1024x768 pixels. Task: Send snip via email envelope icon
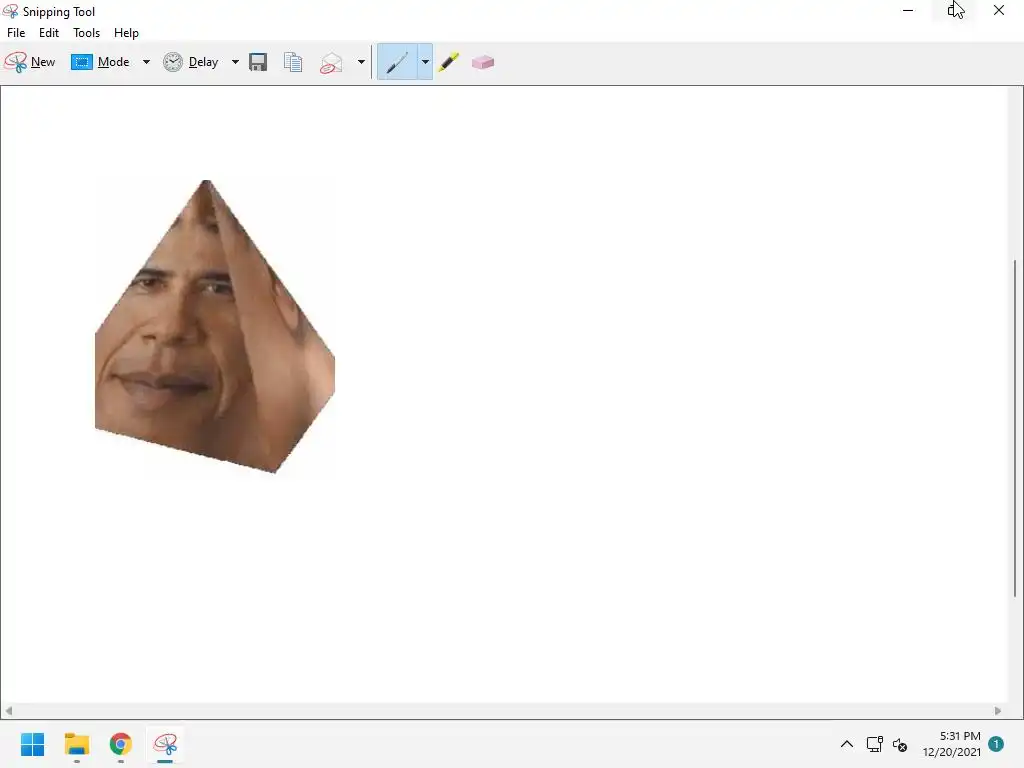[331, 63]
